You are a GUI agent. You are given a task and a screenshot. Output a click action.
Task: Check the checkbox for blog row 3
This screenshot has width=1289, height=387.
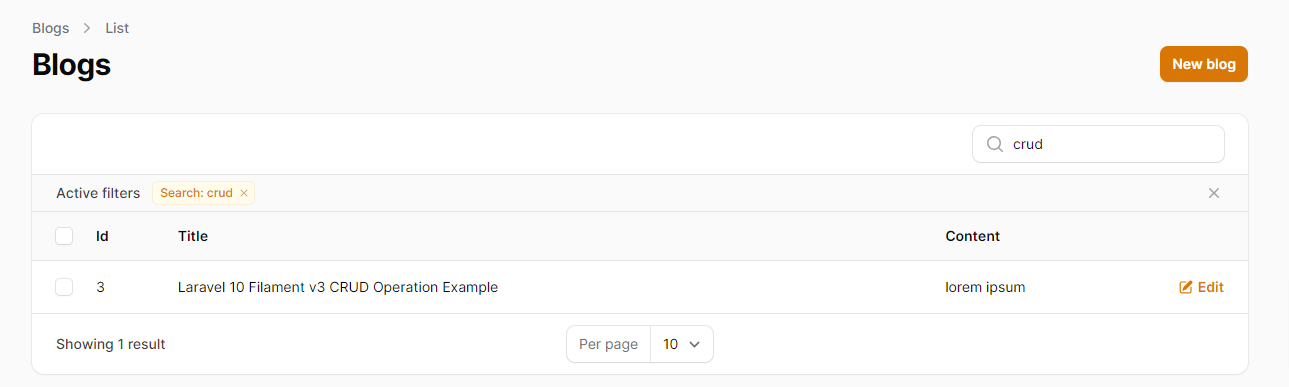(64, 287)
